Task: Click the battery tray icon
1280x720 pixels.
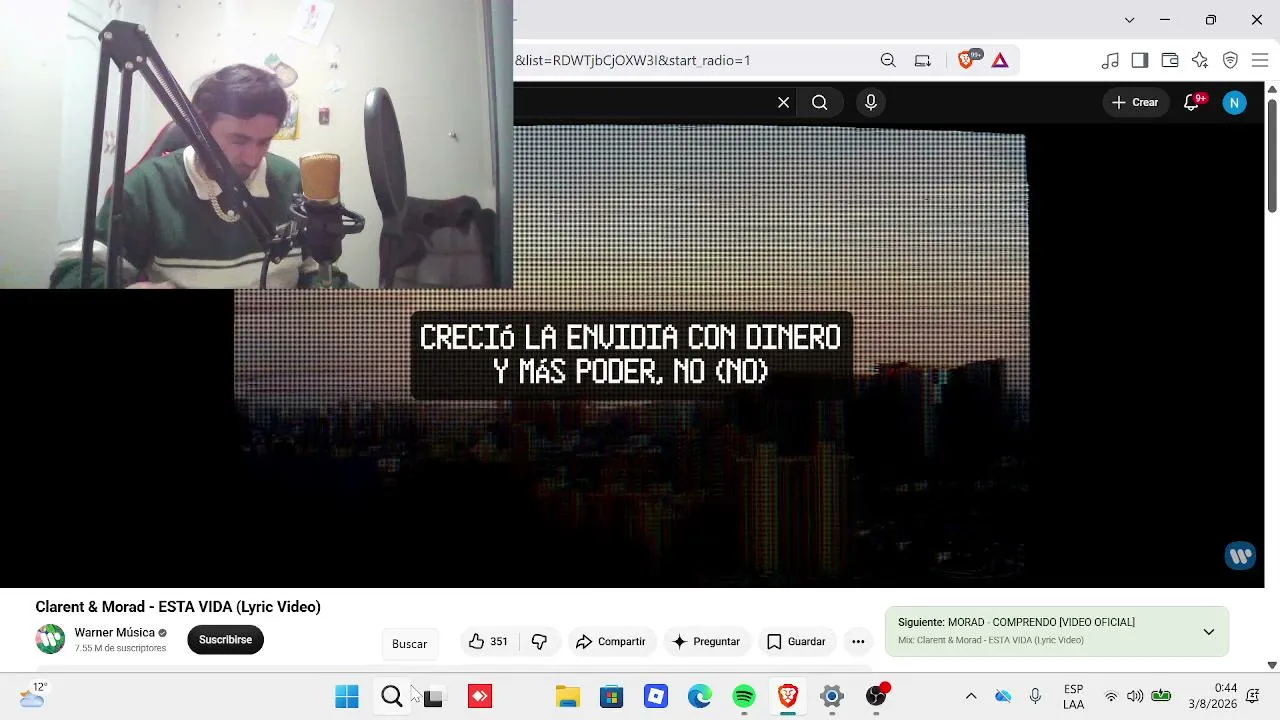Action: coord(1161,696)
